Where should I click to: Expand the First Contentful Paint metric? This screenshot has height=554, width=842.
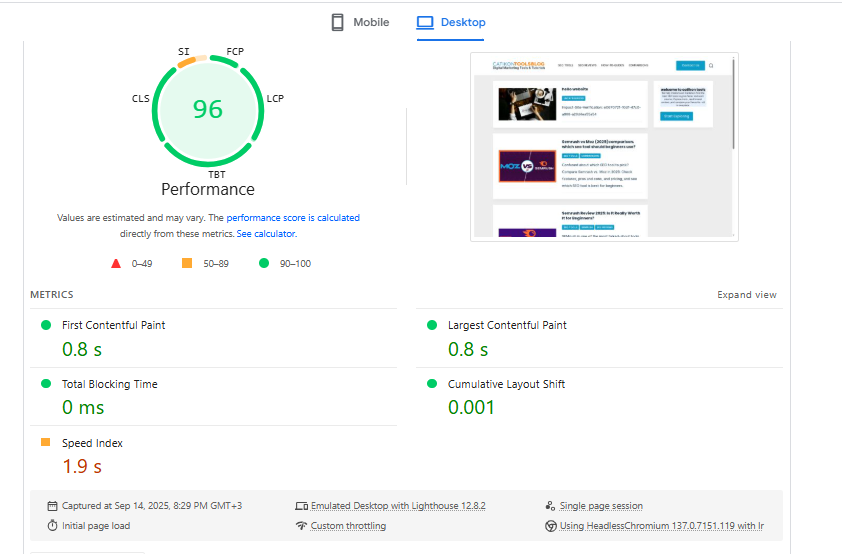coord(113,325)
